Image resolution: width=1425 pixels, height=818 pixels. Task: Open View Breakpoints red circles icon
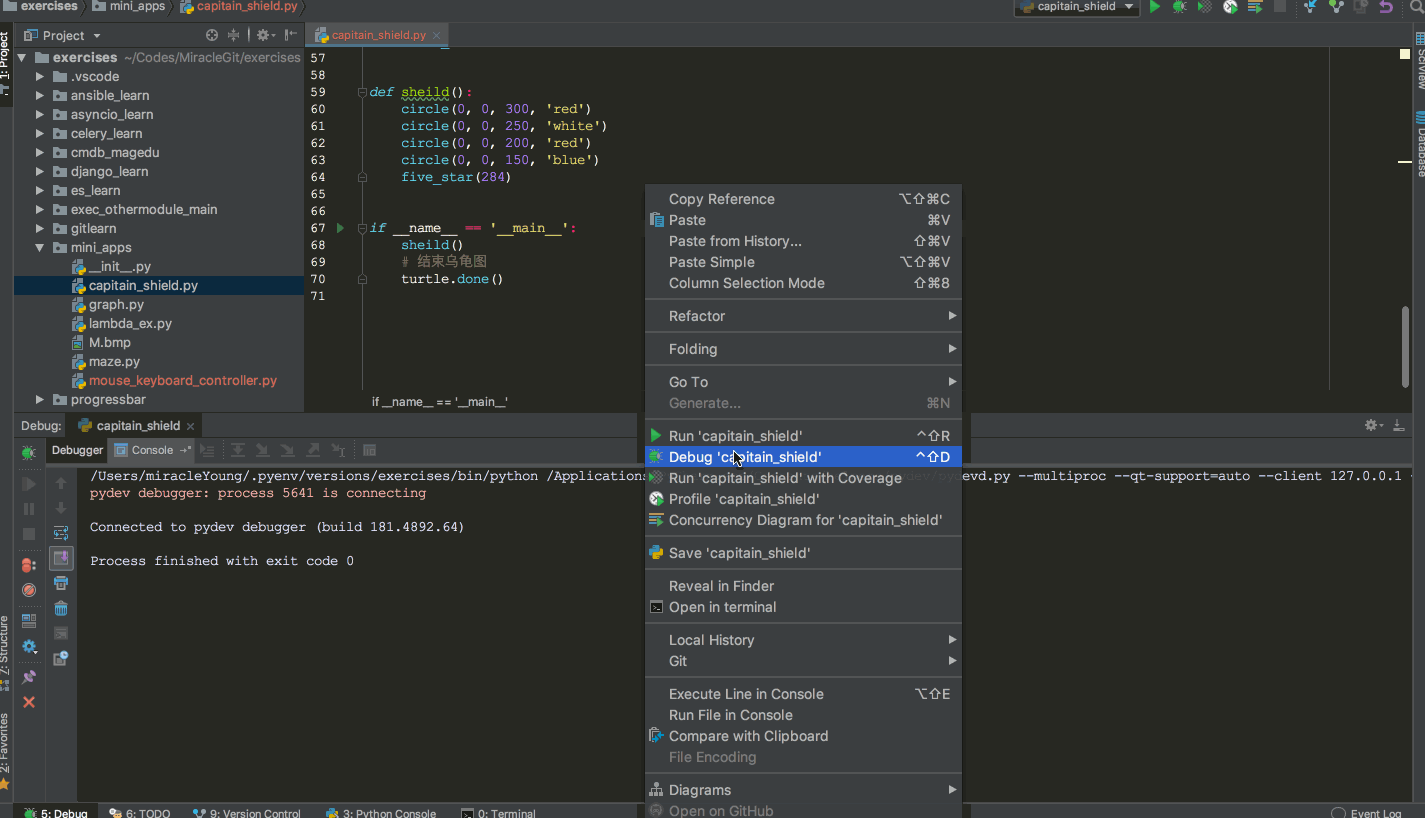[x=29, y=565]
